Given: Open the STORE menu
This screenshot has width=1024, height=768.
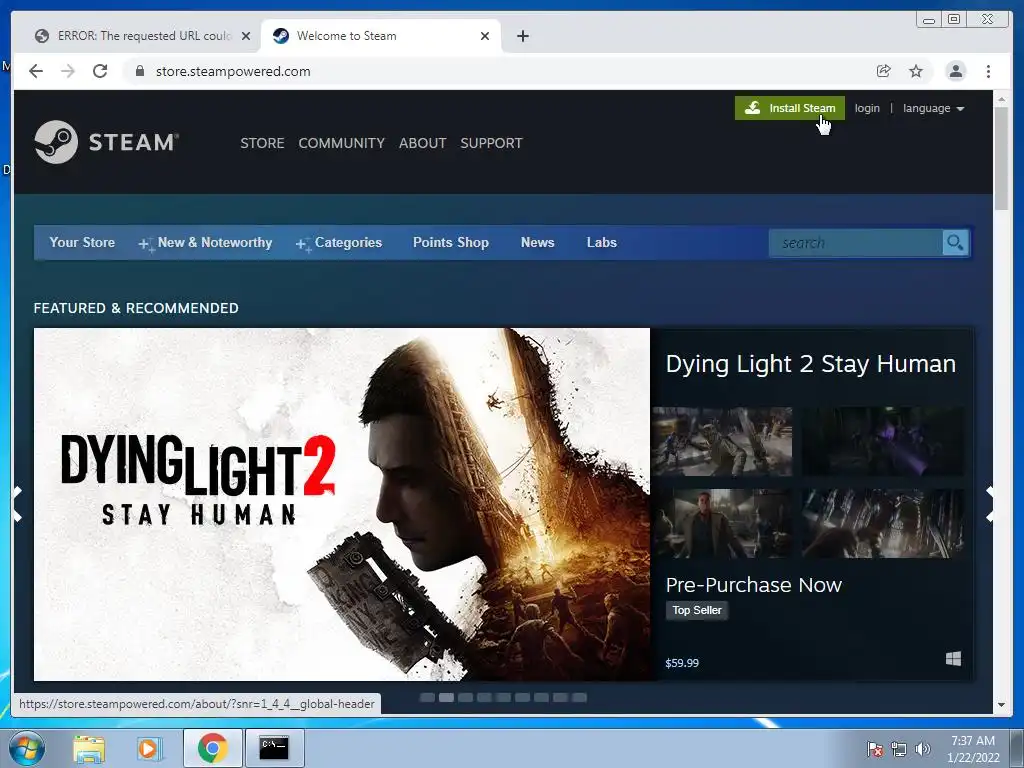Looking at the screenshot, I should (262, 143).
